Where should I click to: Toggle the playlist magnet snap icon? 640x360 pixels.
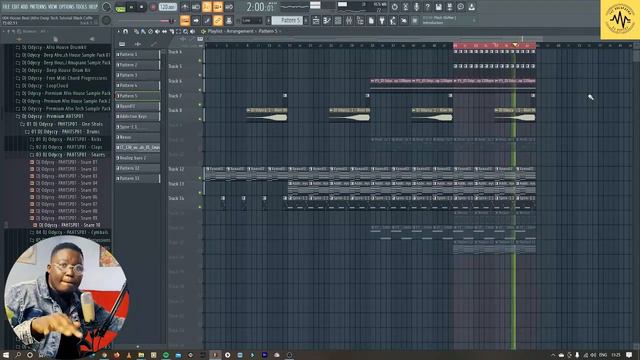pos(125,31)
